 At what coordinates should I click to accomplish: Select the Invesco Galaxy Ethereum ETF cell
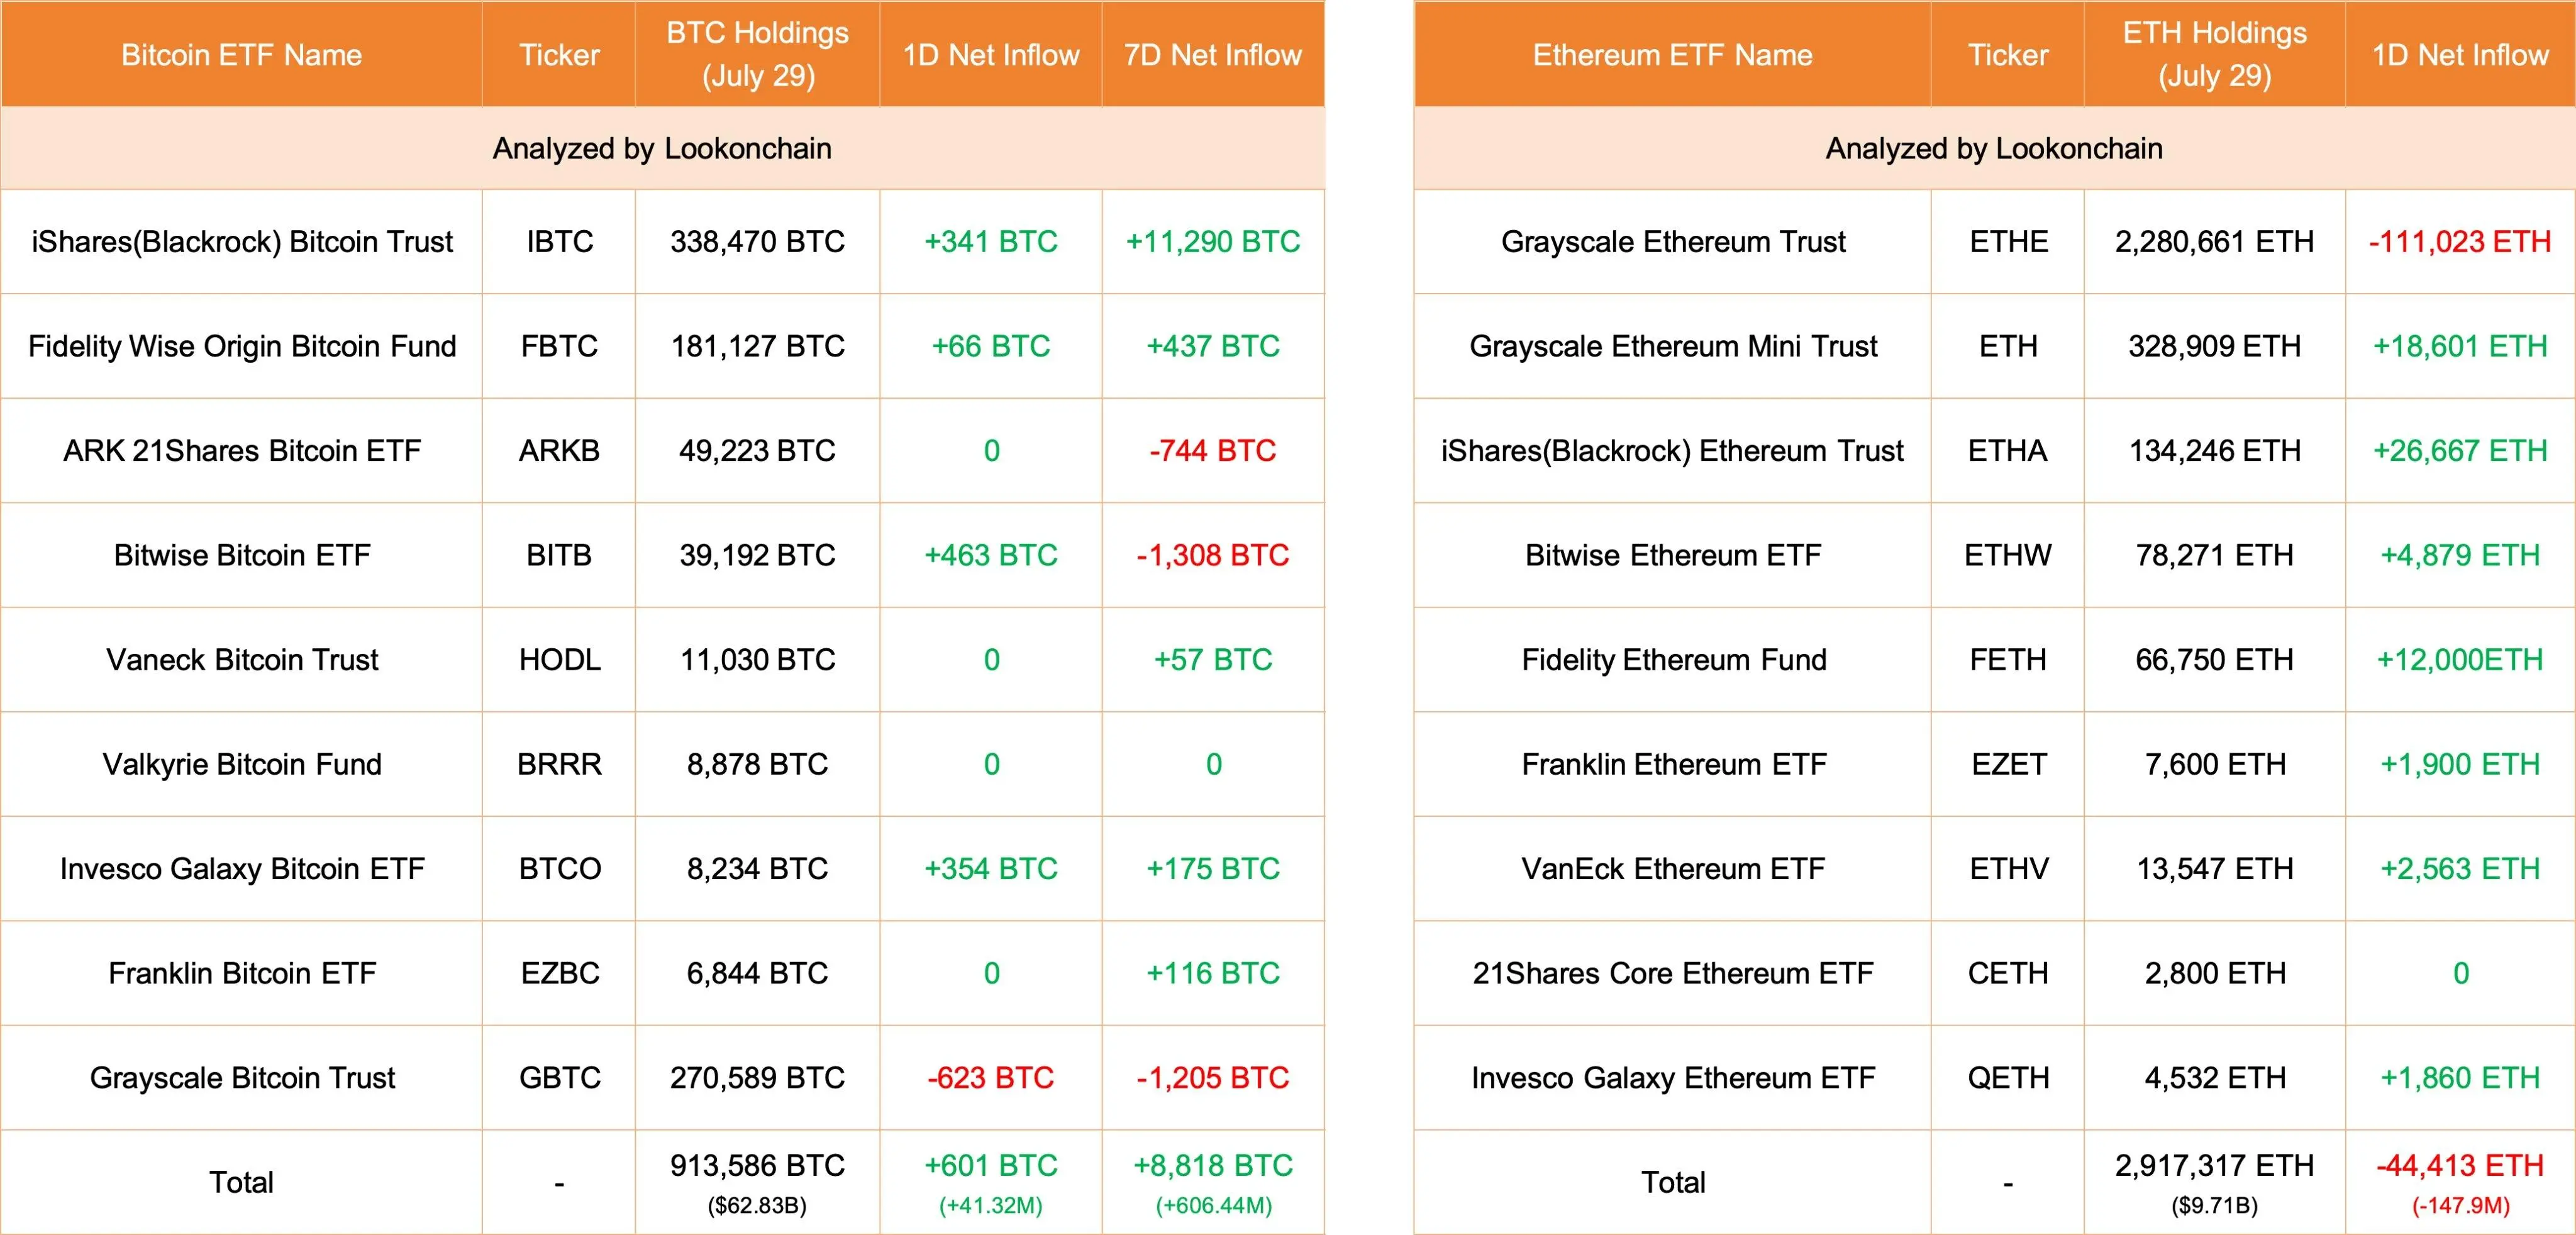click(1672, 1078)
